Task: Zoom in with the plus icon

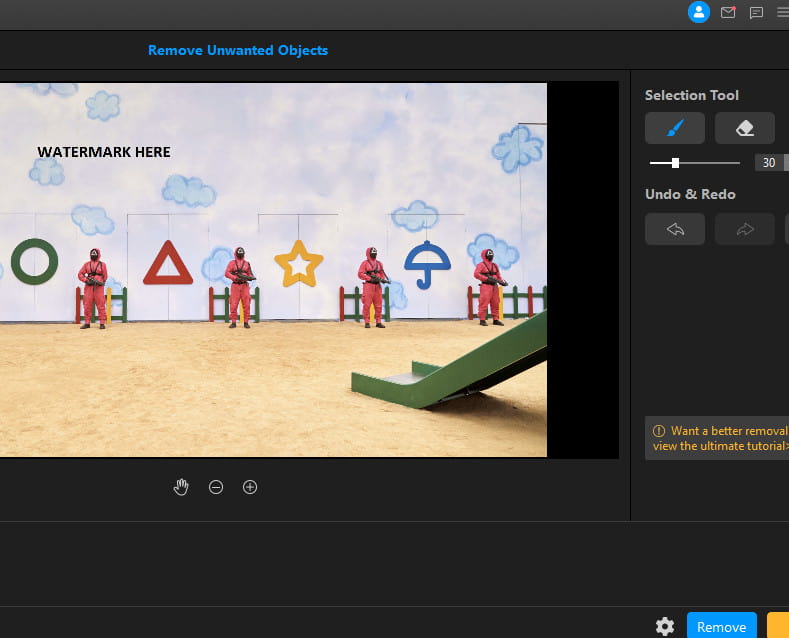Action: (250, 487)
